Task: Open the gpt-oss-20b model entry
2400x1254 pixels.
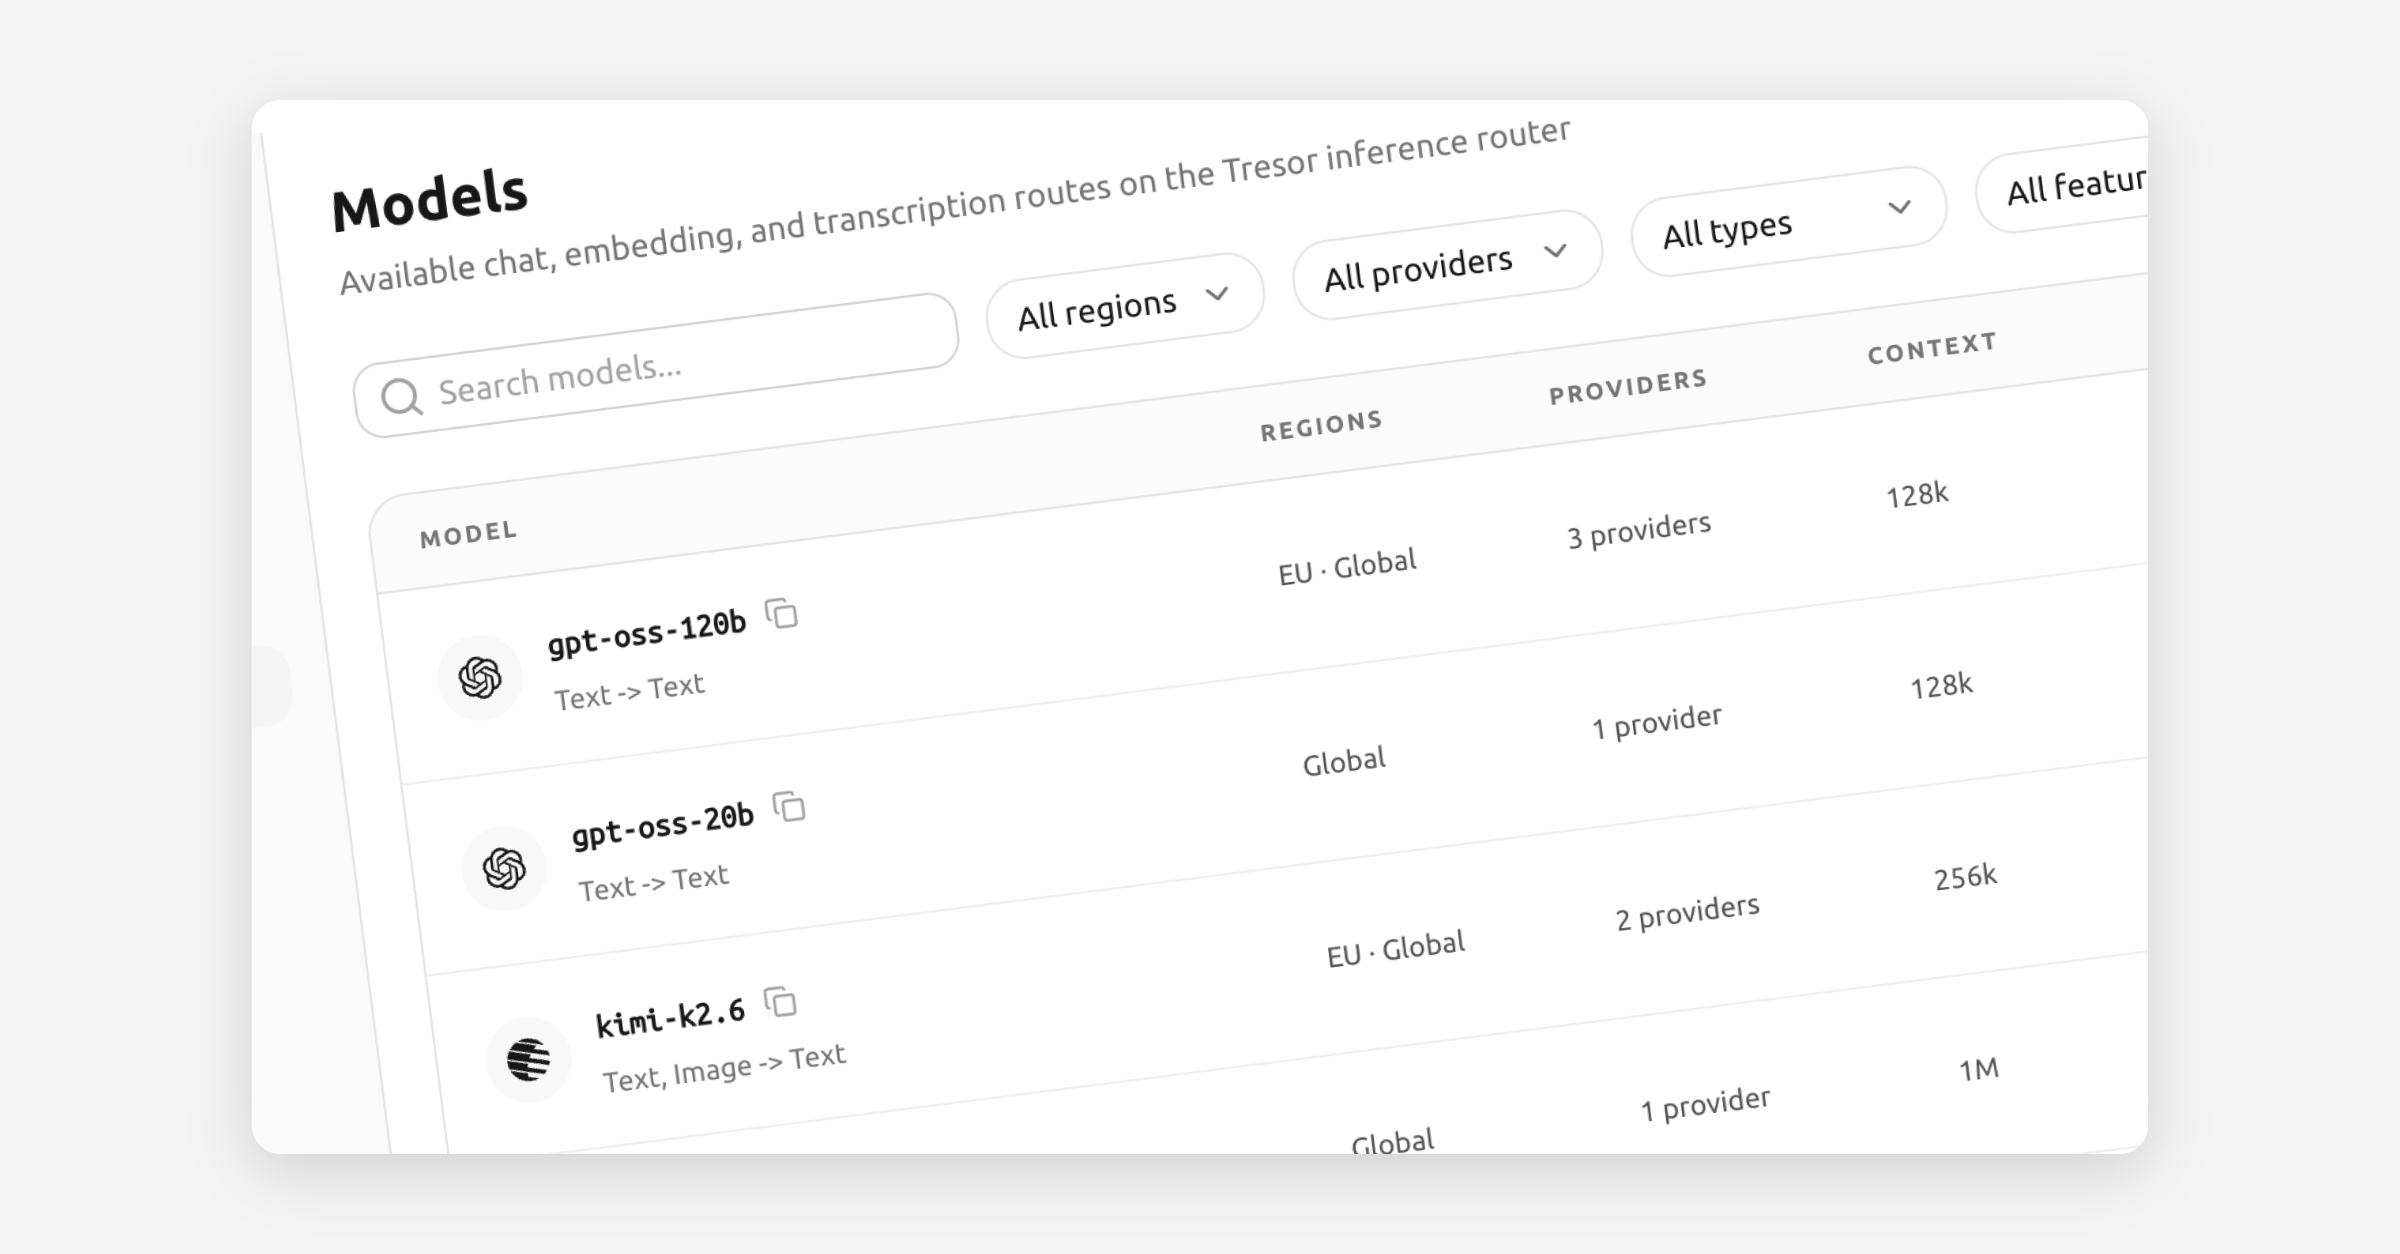Action: coord(662,824)
